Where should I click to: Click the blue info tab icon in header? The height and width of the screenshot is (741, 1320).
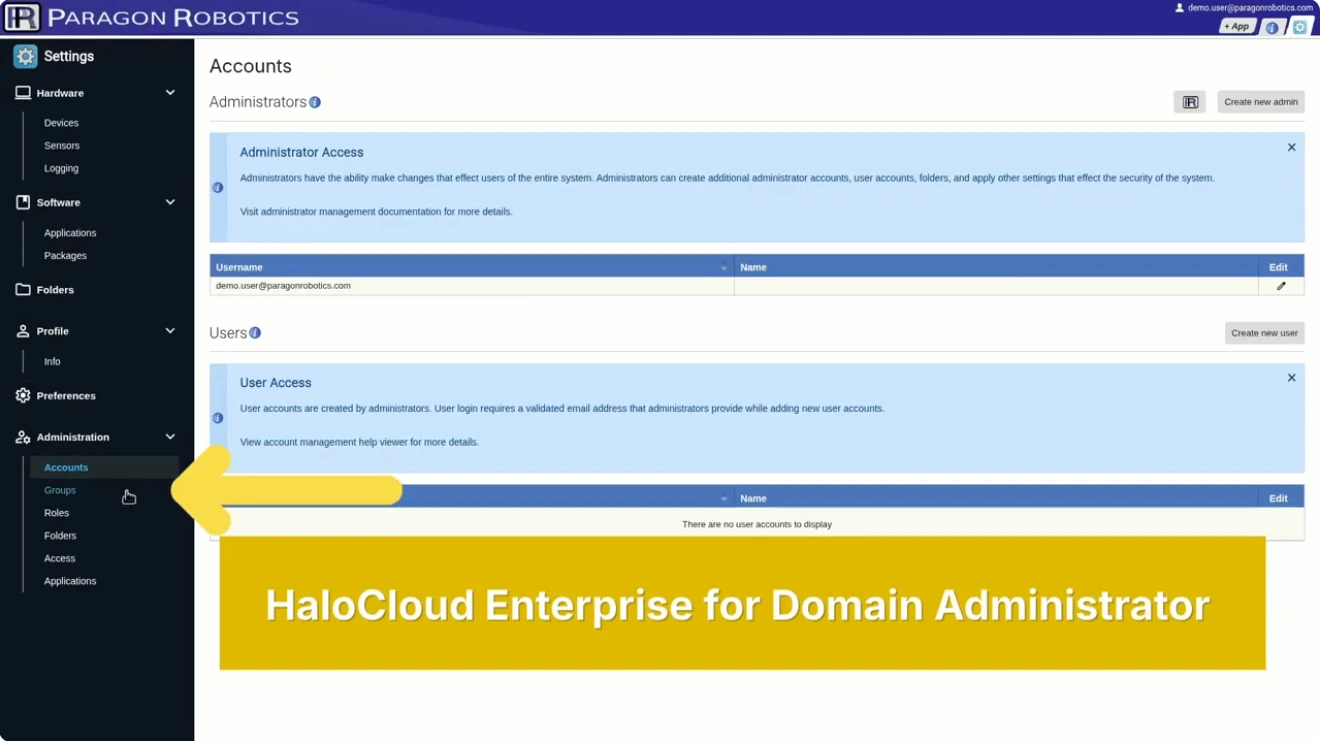click(1271, 27)
